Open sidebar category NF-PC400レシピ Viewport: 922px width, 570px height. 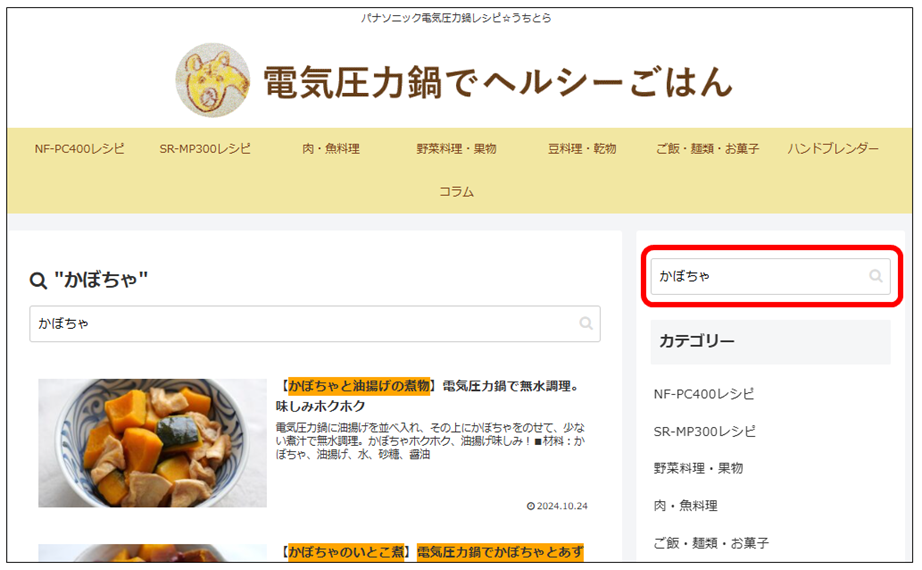pyautogui.click(x=703, y=394)
